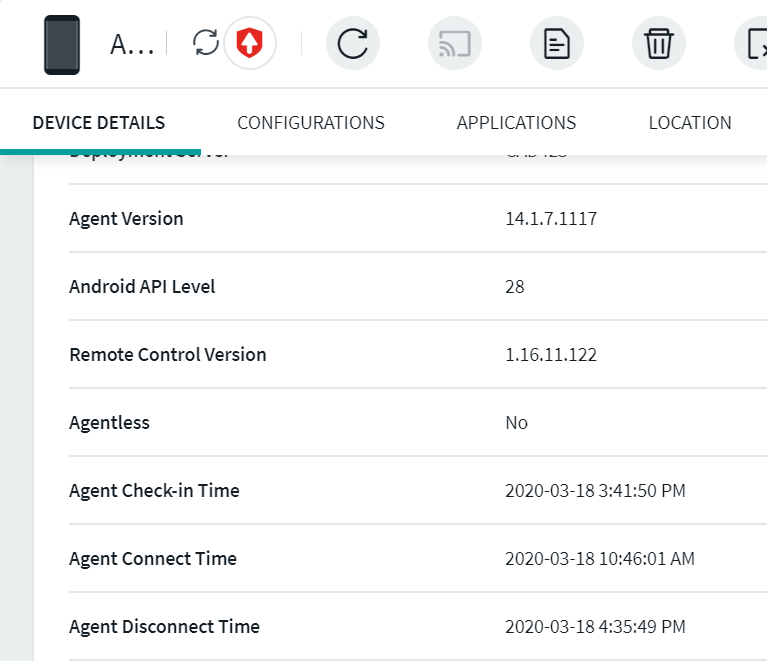Open the Configurations tab
767x661 pixels.
(x=310, y=123)
